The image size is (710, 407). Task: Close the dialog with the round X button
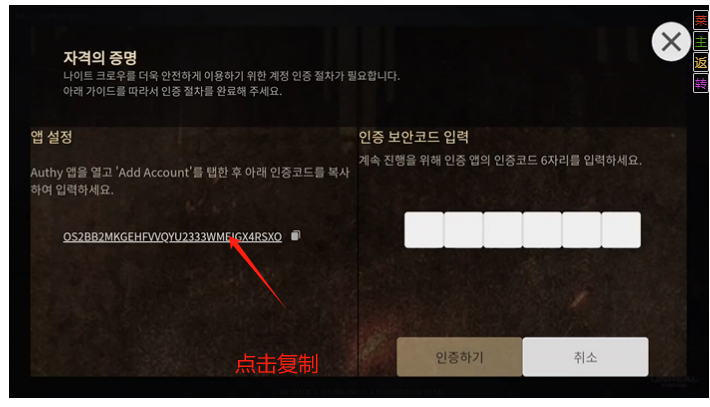pos(671,42)
